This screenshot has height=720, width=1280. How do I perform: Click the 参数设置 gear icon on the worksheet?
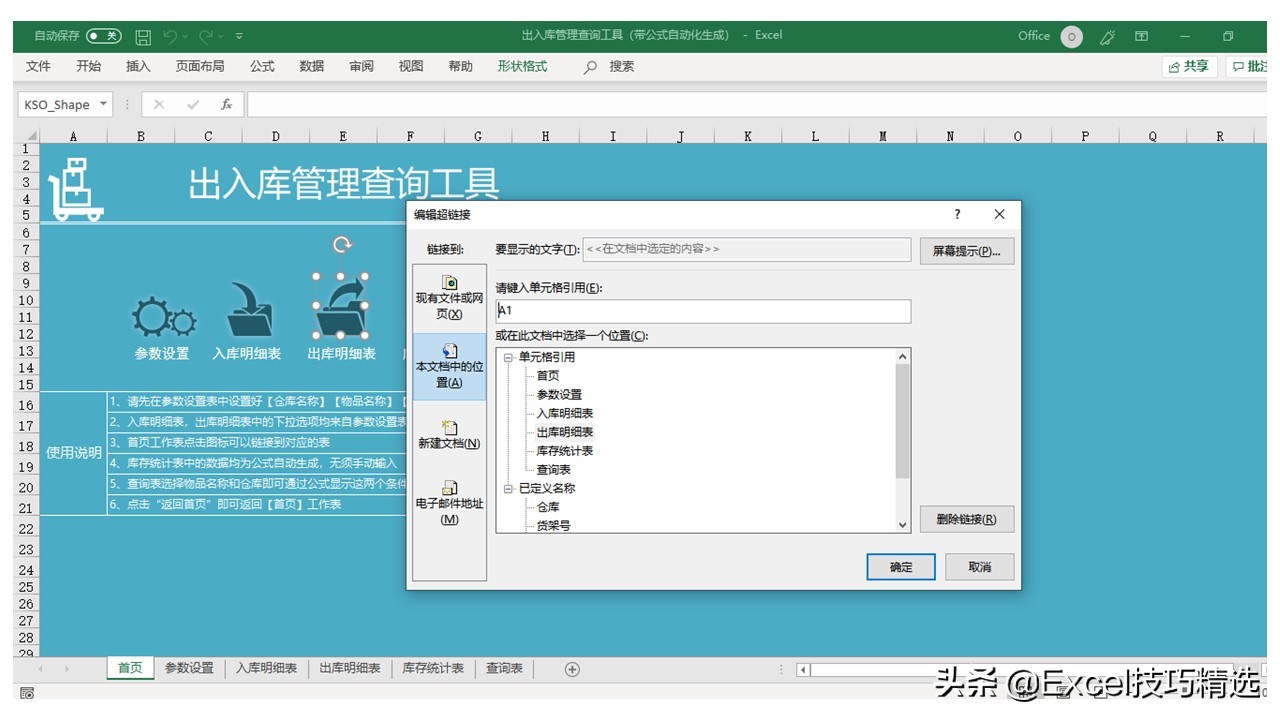(x=162, y=315)
